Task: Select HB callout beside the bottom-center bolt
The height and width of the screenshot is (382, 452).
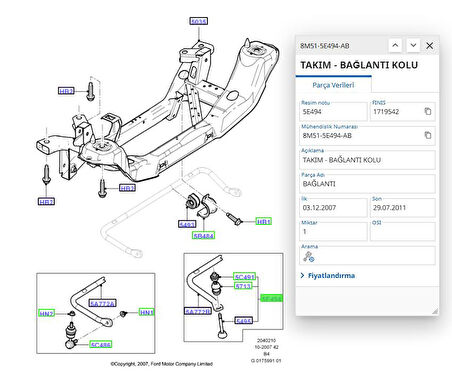Action: point(127,188)
